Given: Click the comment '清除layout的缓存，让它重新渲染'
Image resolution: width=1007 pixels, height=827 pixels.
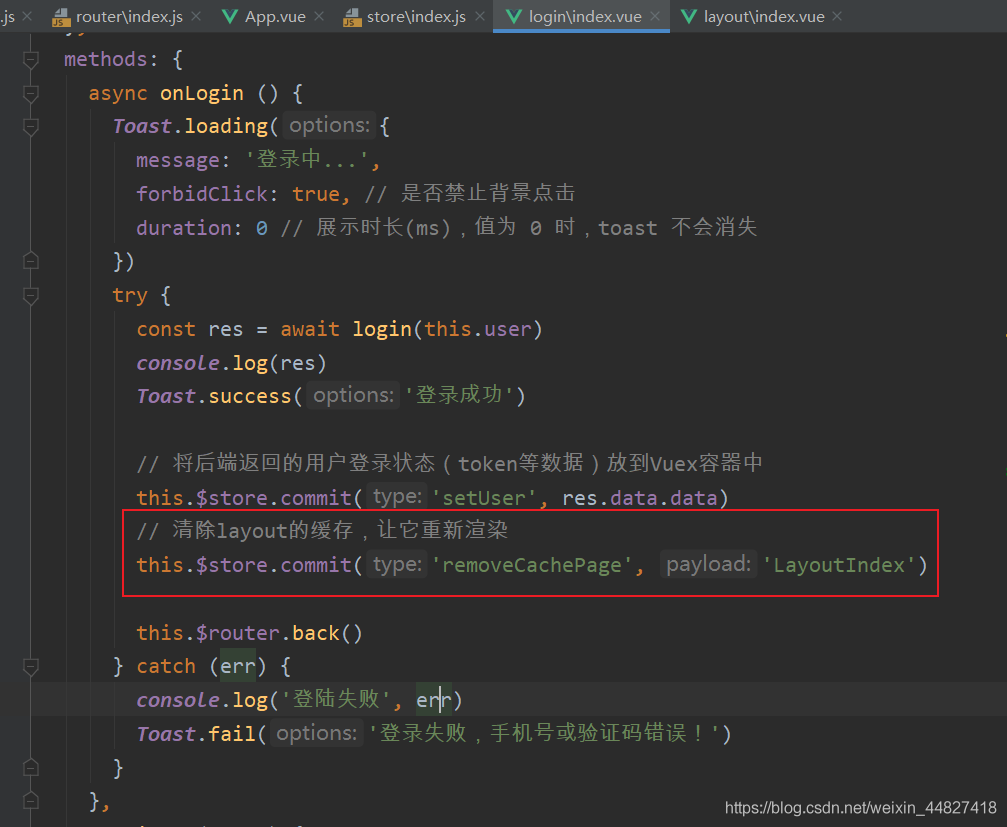Looking at the screenshot, I should point(322,530).
